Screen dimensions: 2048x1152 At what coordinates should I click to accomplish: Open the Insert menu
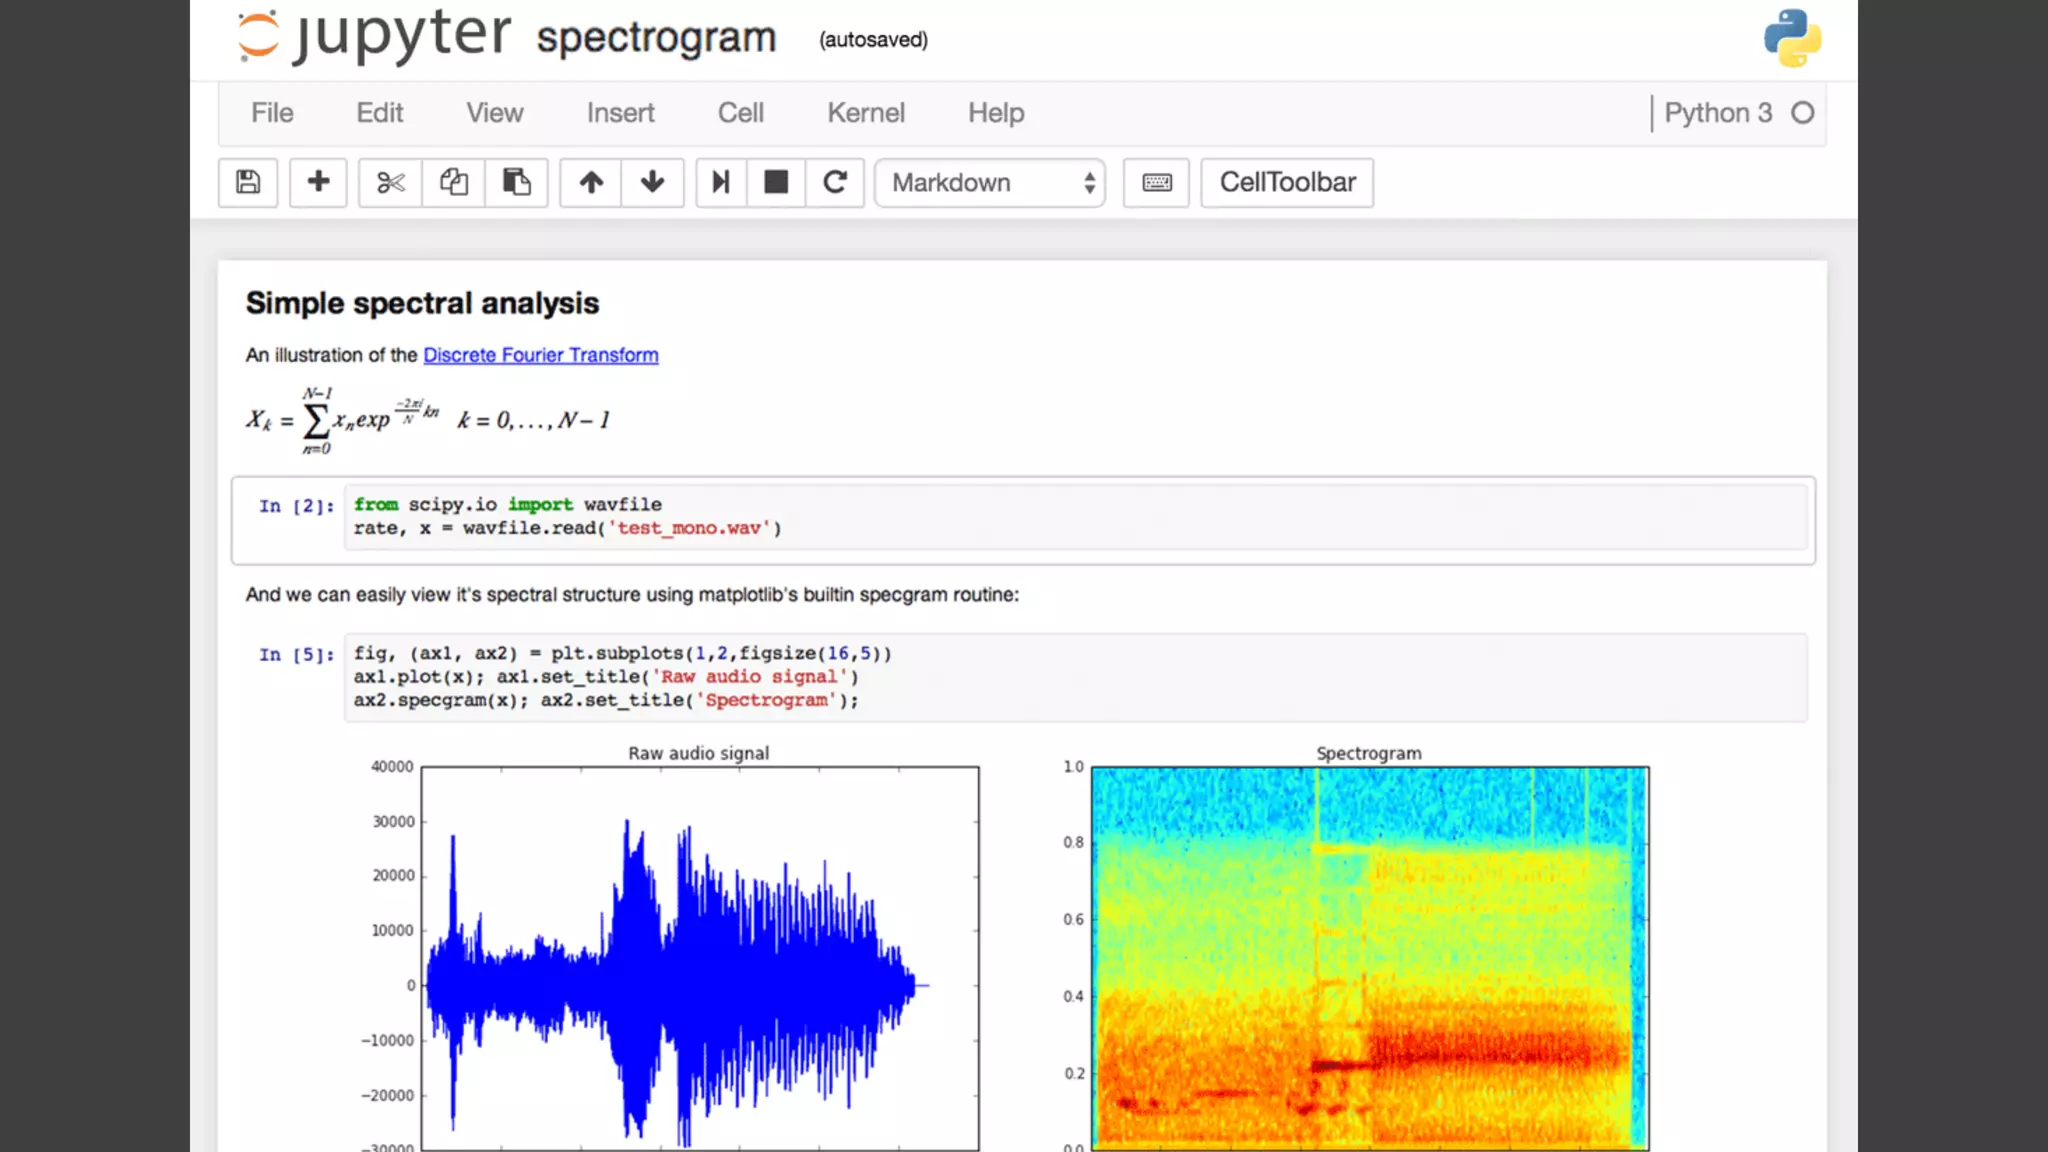point(620,113)
